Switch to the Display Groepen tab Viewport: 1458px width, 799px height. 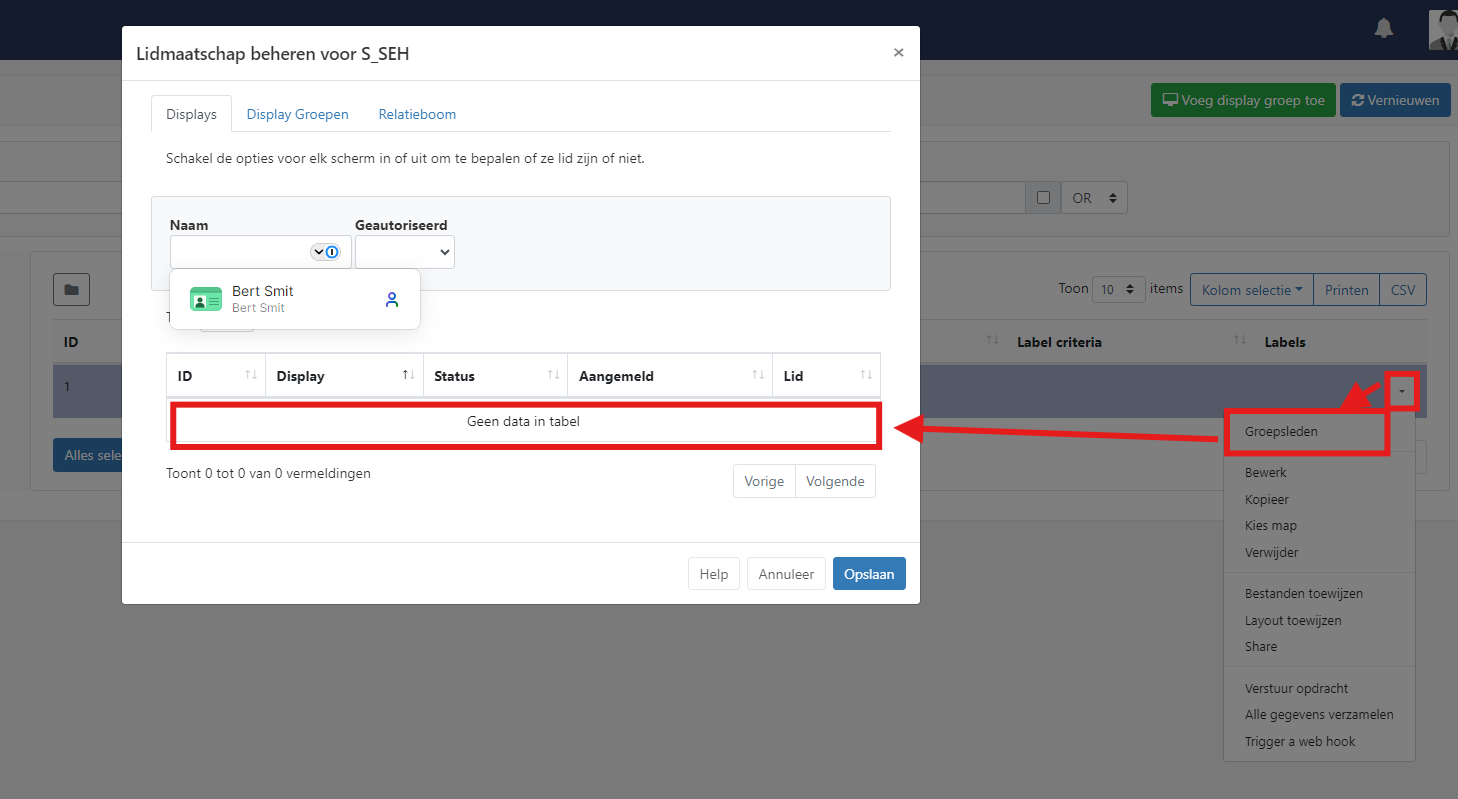(297, 114)
